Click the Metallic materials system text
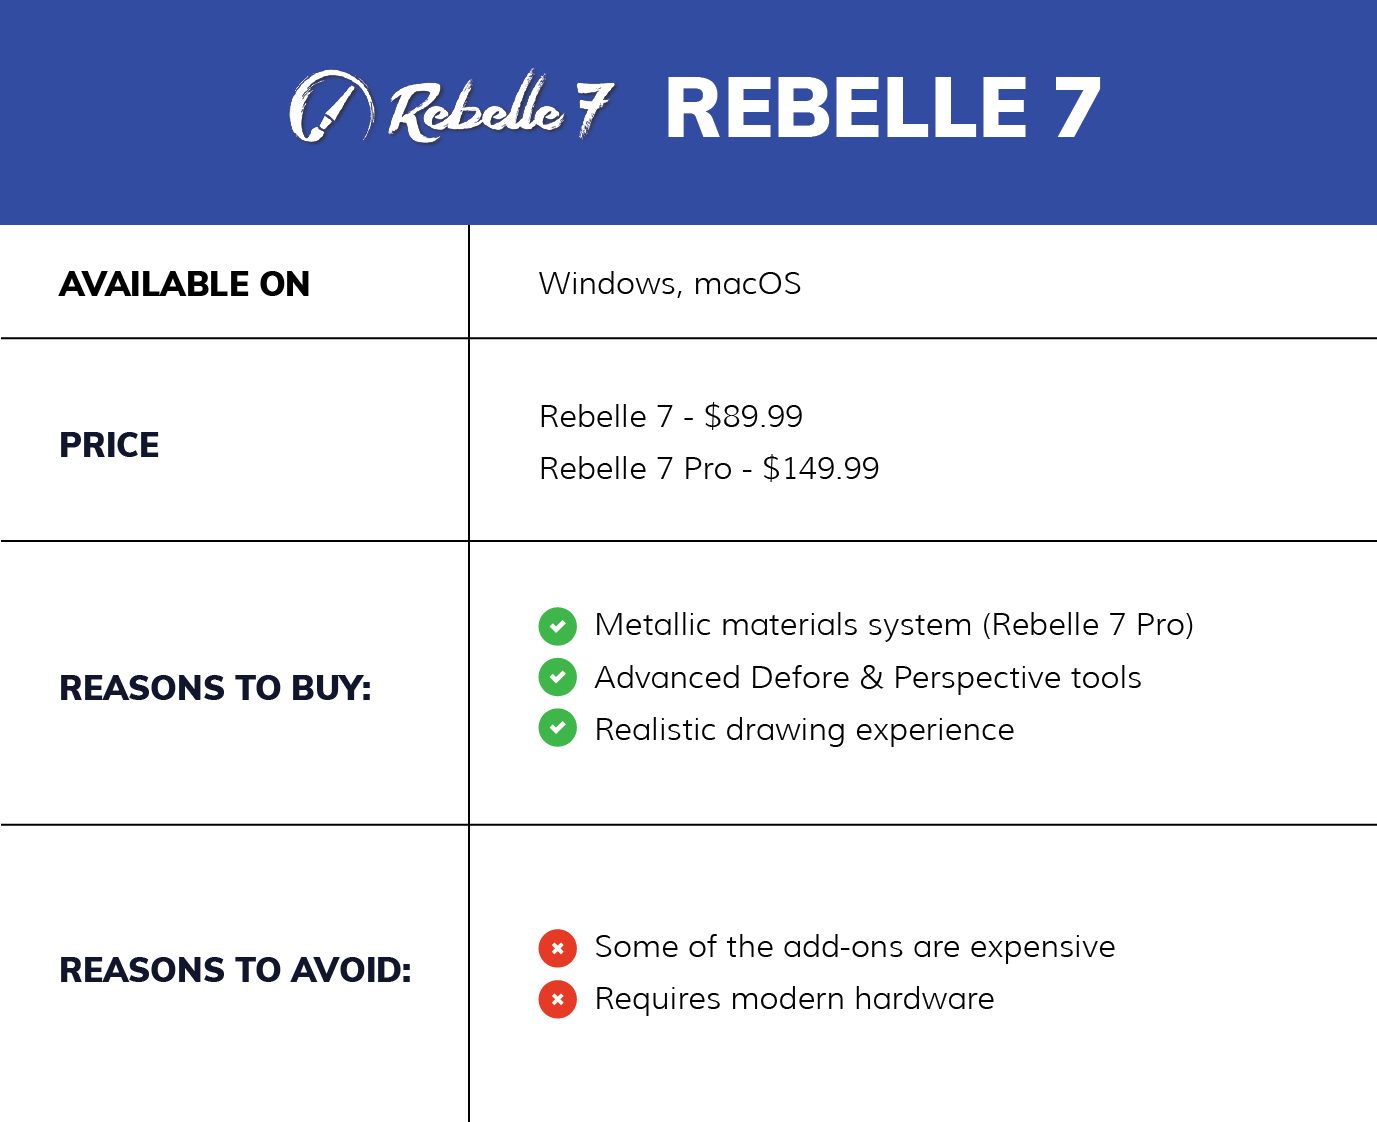 pos(894,625)
